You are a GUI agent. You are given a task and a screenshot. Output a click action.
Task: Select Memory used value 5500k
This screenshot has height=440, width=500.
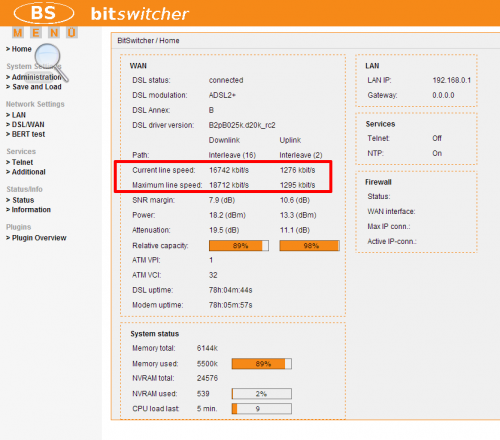pyautogui.click(x=207, y=364)
